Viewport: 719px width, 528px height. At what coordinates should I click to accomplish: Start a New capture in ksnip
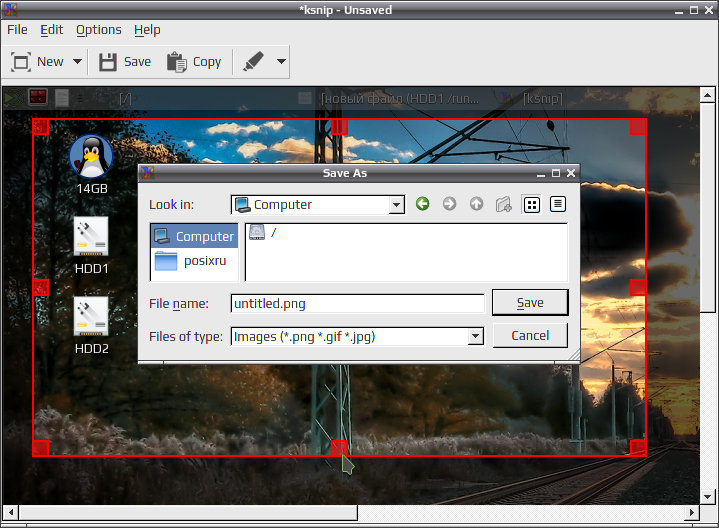pos(37,61)
